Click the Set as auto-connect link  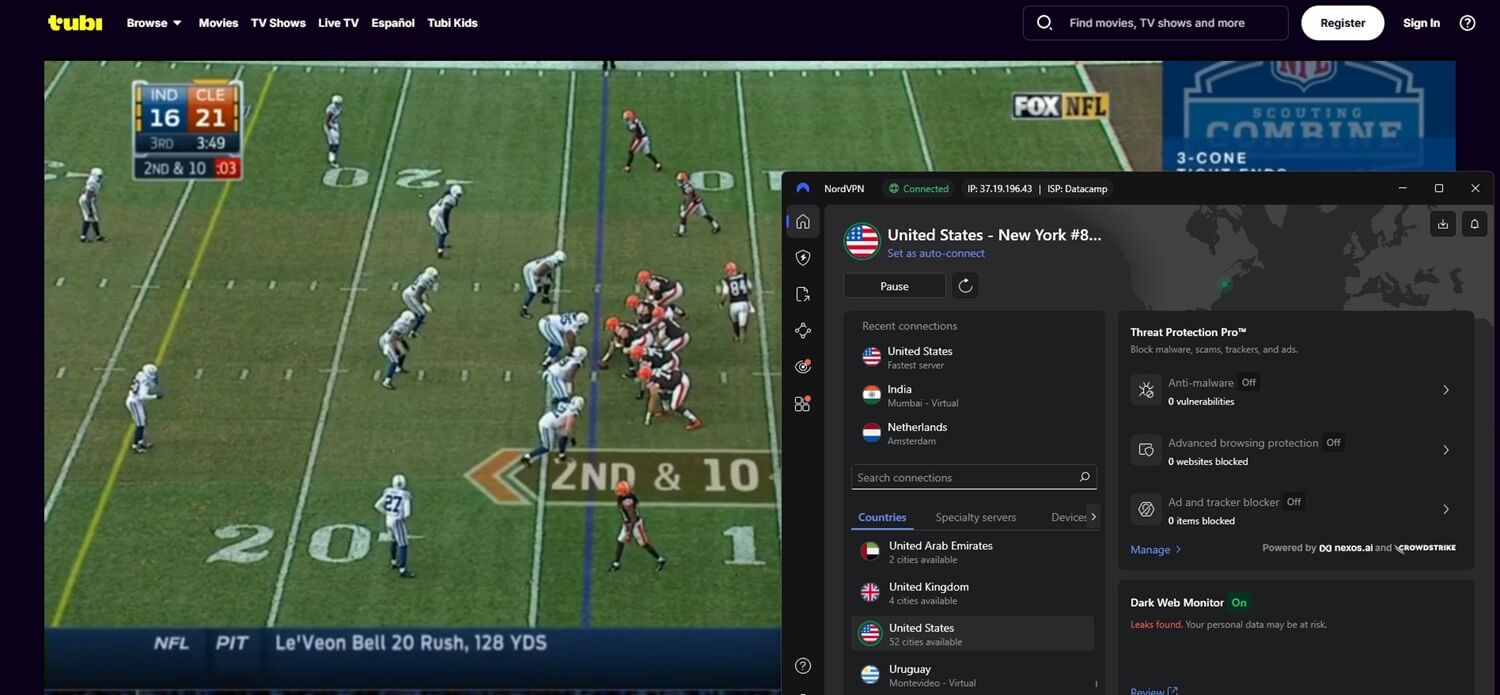pos(935,253)
